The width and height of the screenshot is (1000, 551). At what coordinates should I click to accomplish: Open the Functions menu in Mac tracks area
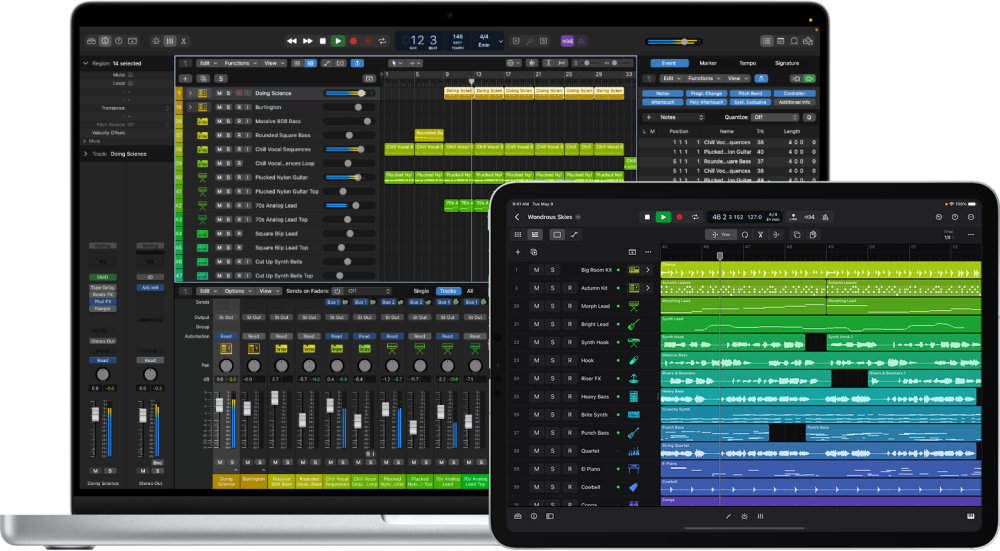click(240, 63)
